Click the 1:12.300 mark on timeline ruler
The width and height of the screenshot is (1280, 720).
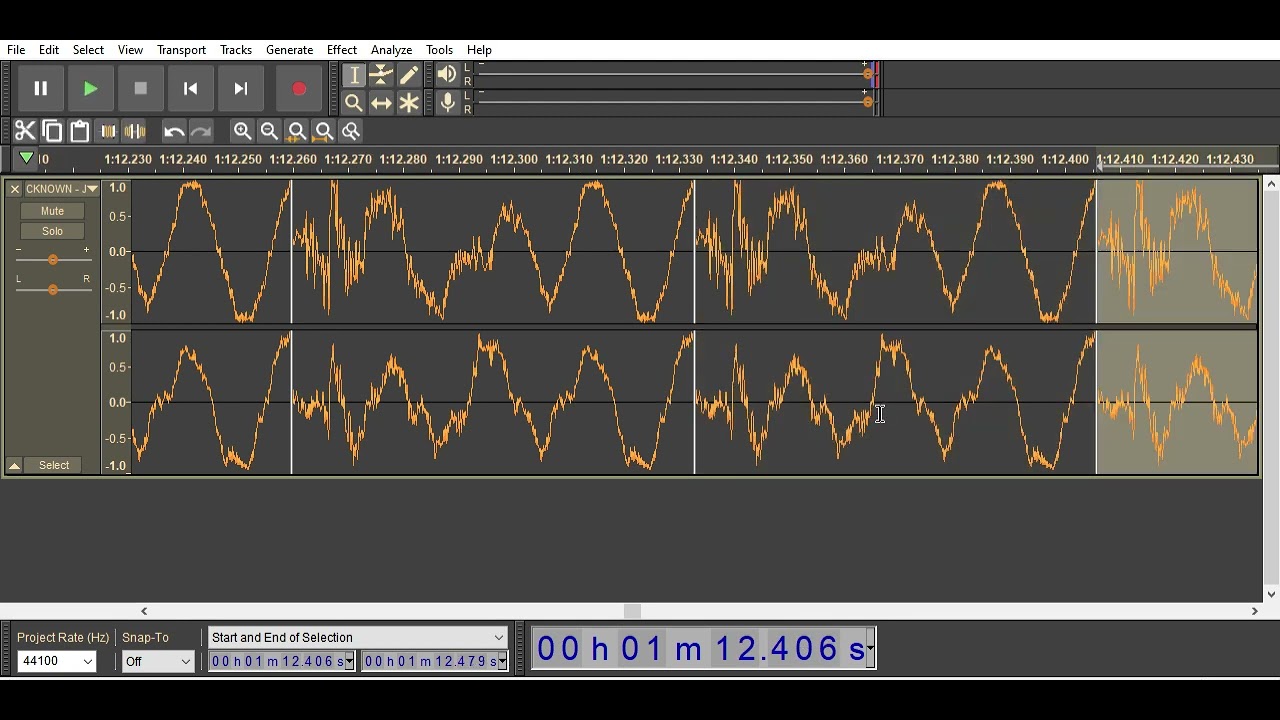[x=514, y=159]
